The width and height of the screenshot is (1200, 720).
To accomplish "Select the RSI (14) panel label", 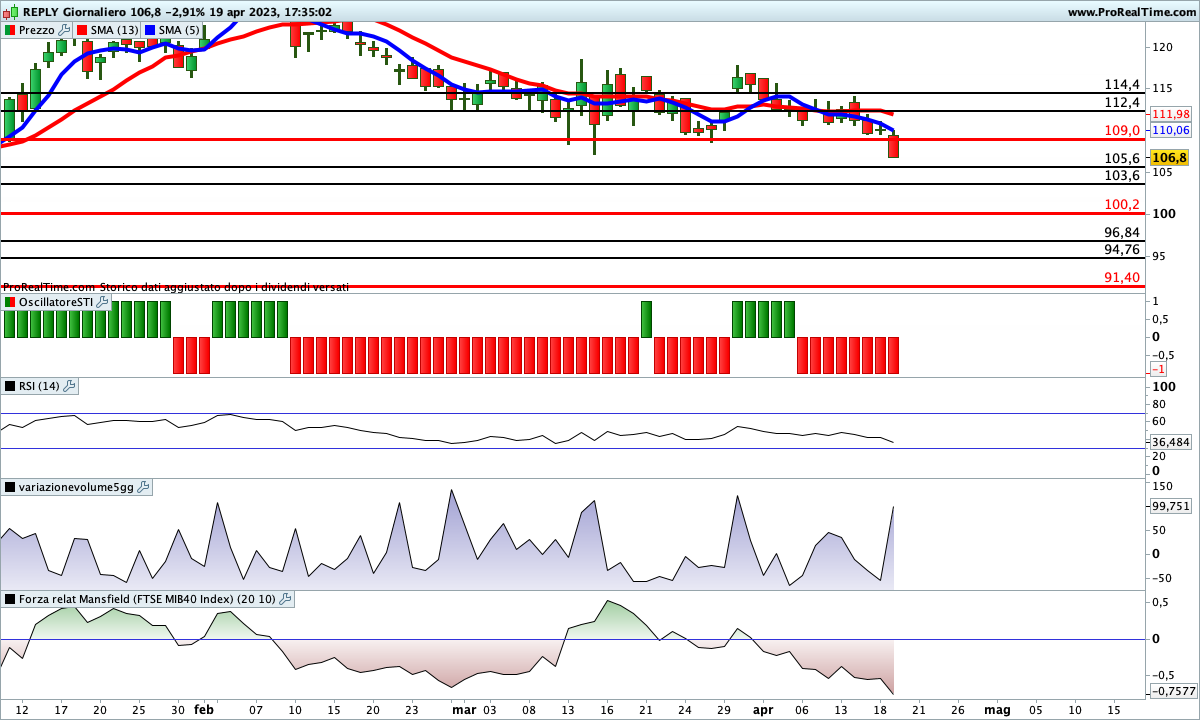I will (40, 386).
